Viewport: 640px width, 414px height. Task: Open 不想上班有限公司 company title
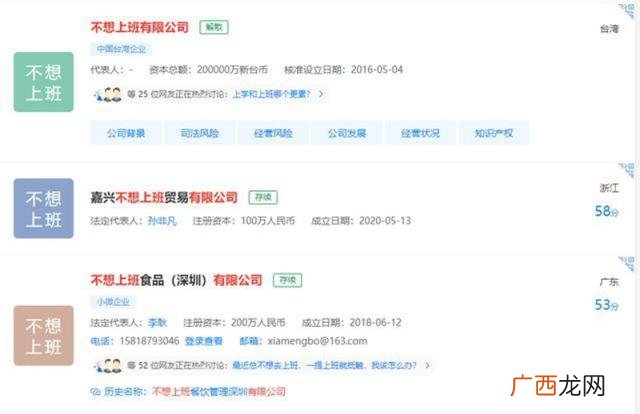coord(140,27)
